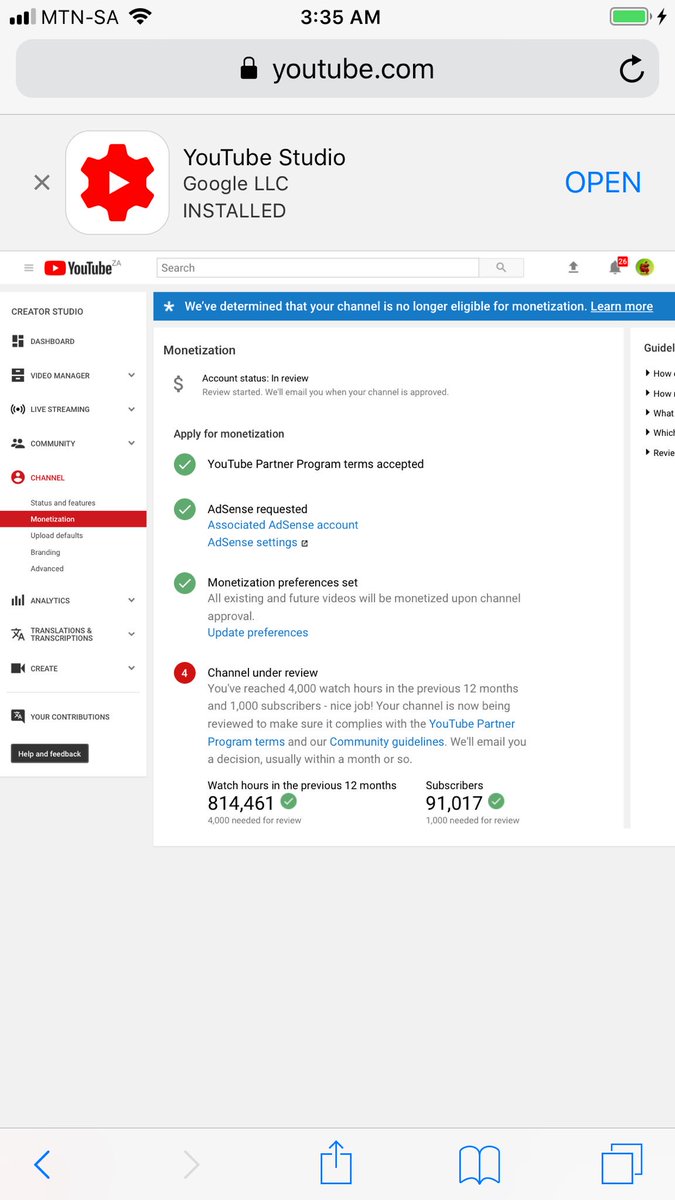Open Branding settings

[45, 552]
